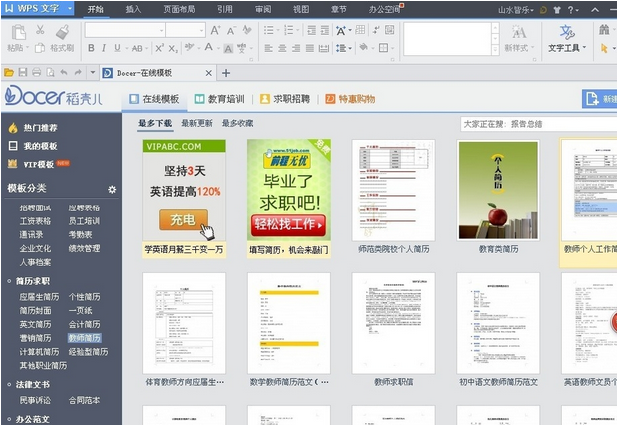Toggle bold formatting
Viewport: 619px width, 425px height.
click(x=91, y=48)
